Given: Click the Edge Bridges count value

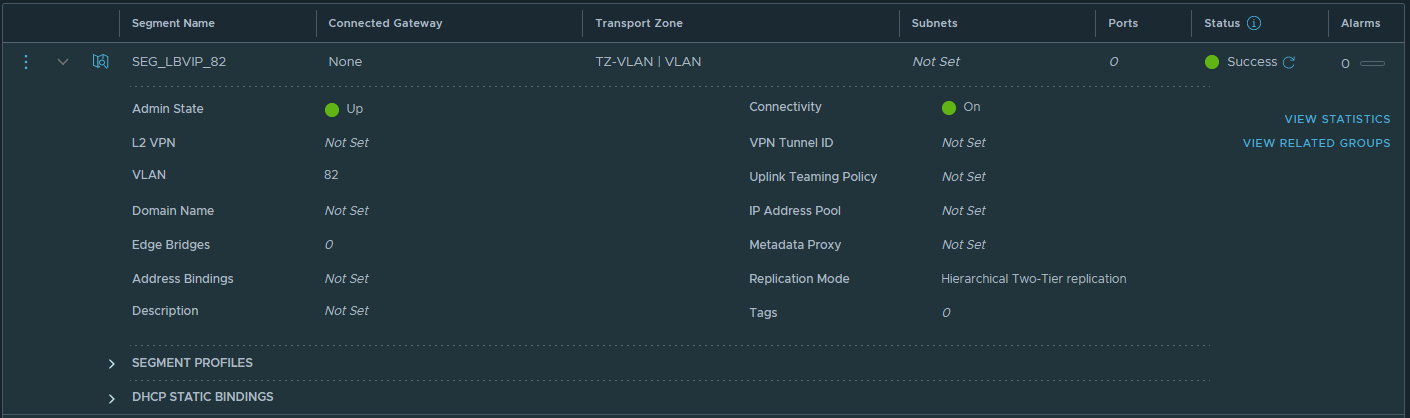Looking at the screenshot, I should pyautogui.click(x=329, y=244).
